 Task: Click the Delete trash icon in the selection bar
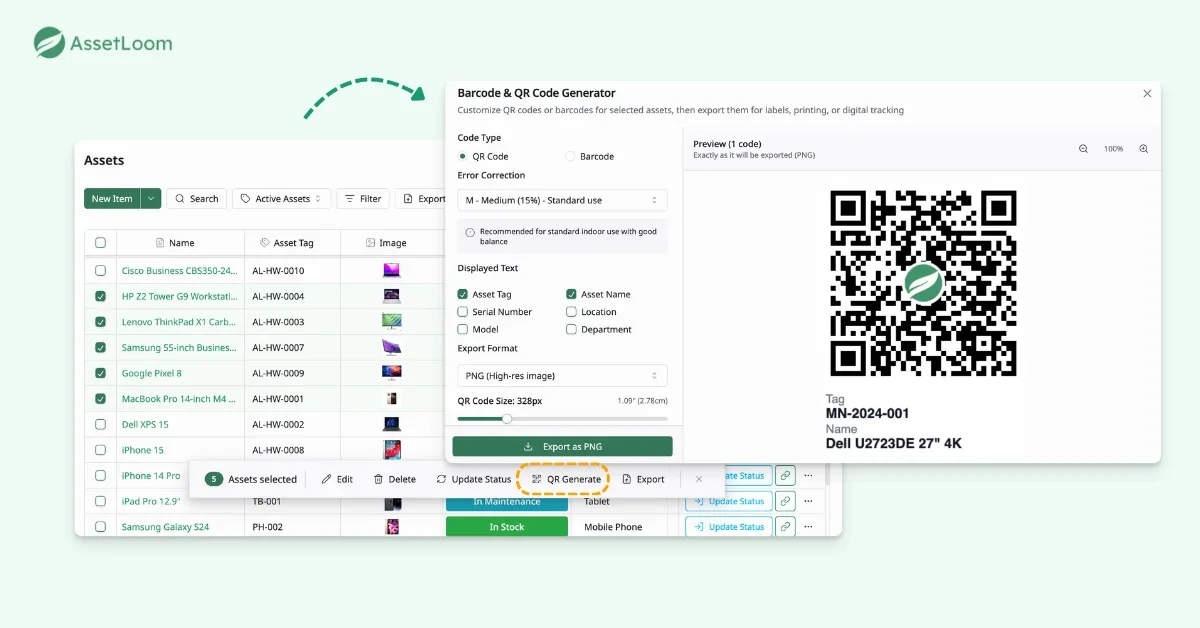[x=378, y=479]
